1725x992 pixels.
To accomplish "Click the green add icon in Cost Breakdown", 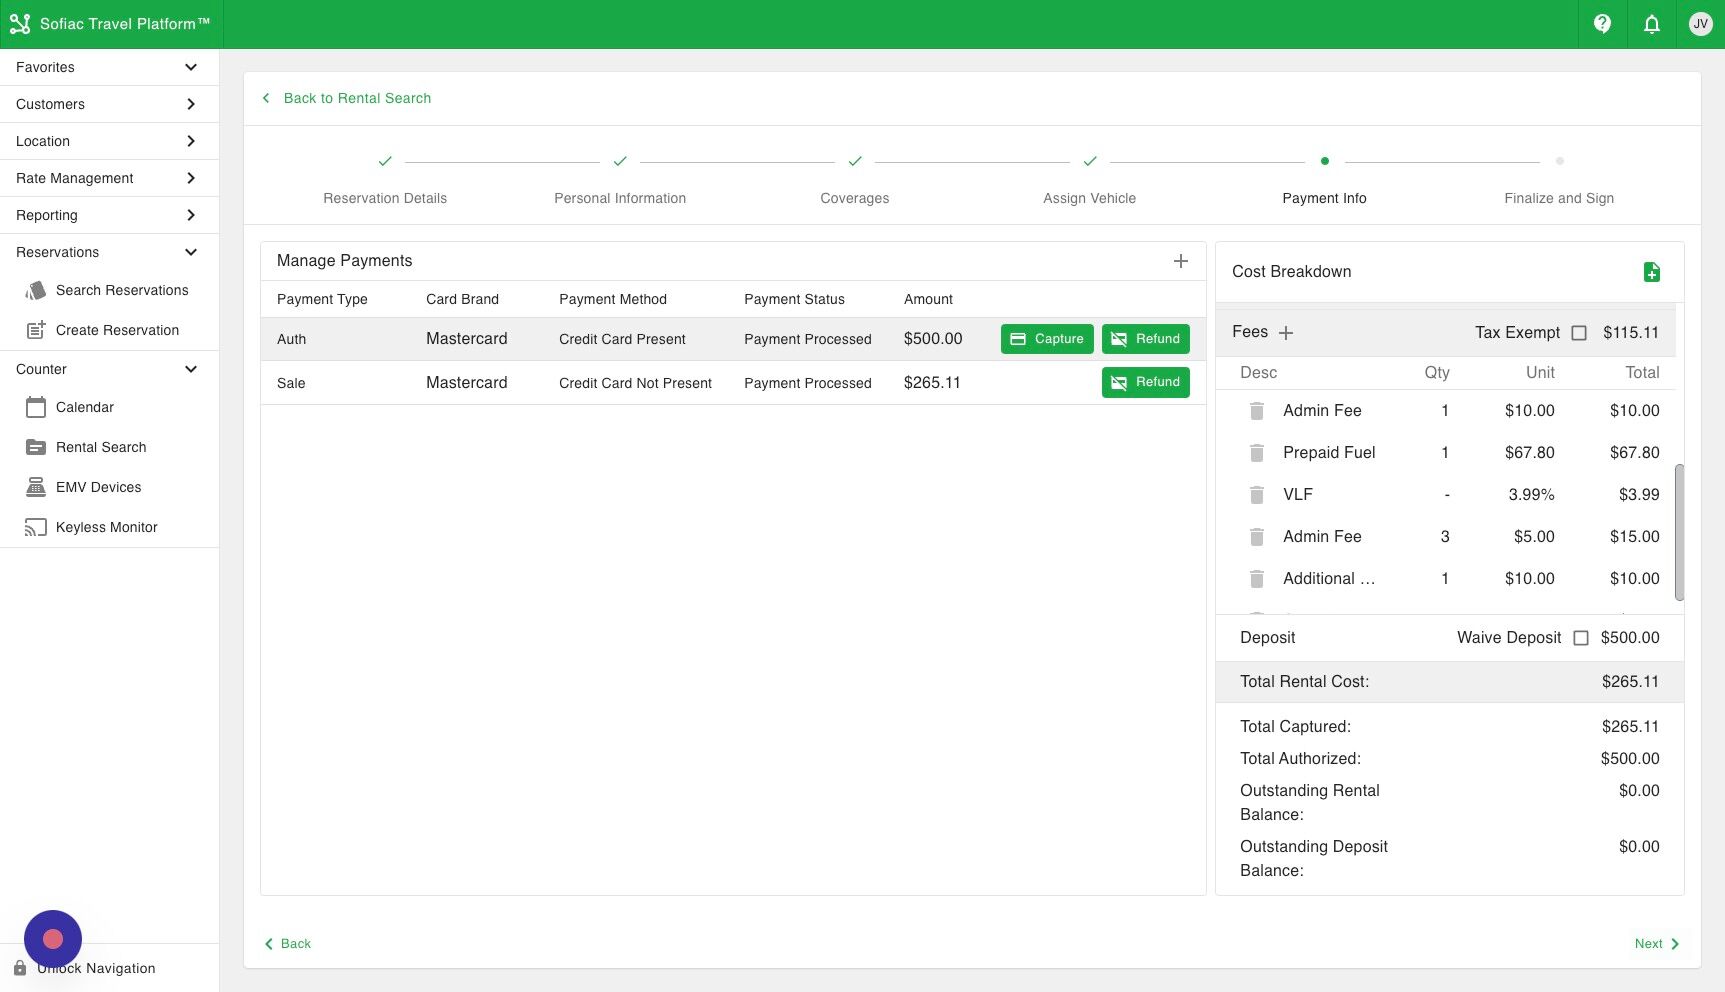I will (1652, 271).
